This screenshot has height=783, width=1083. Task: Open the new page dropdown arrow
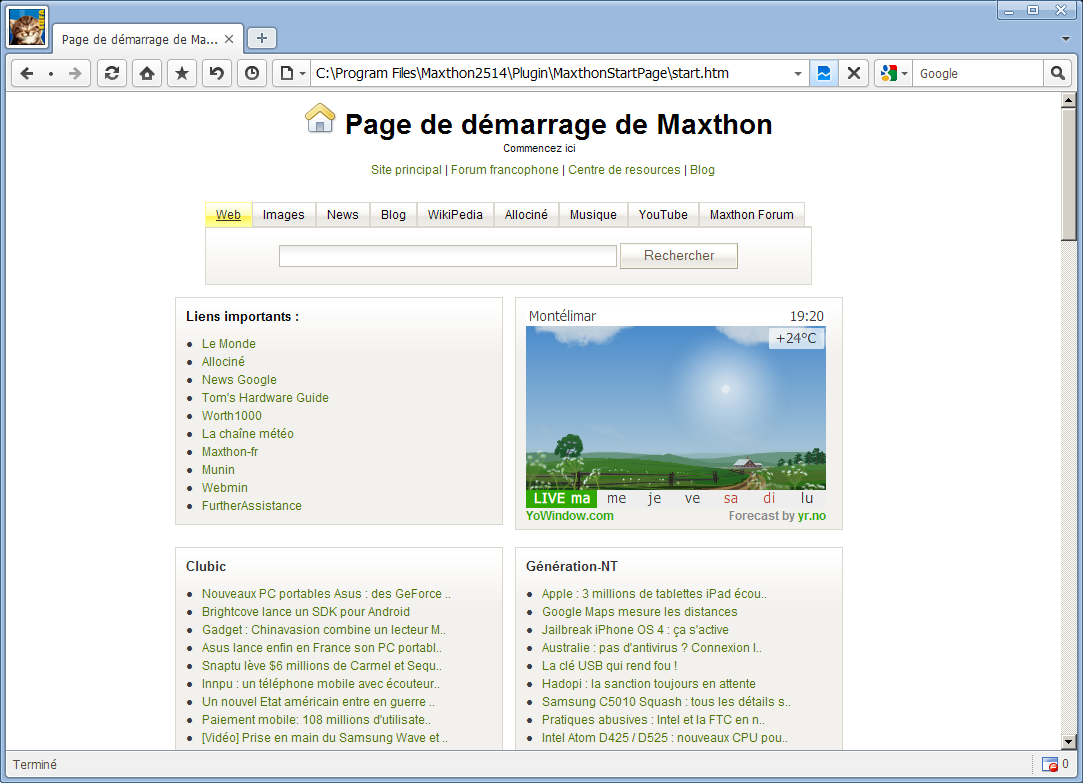pos(303,73)
